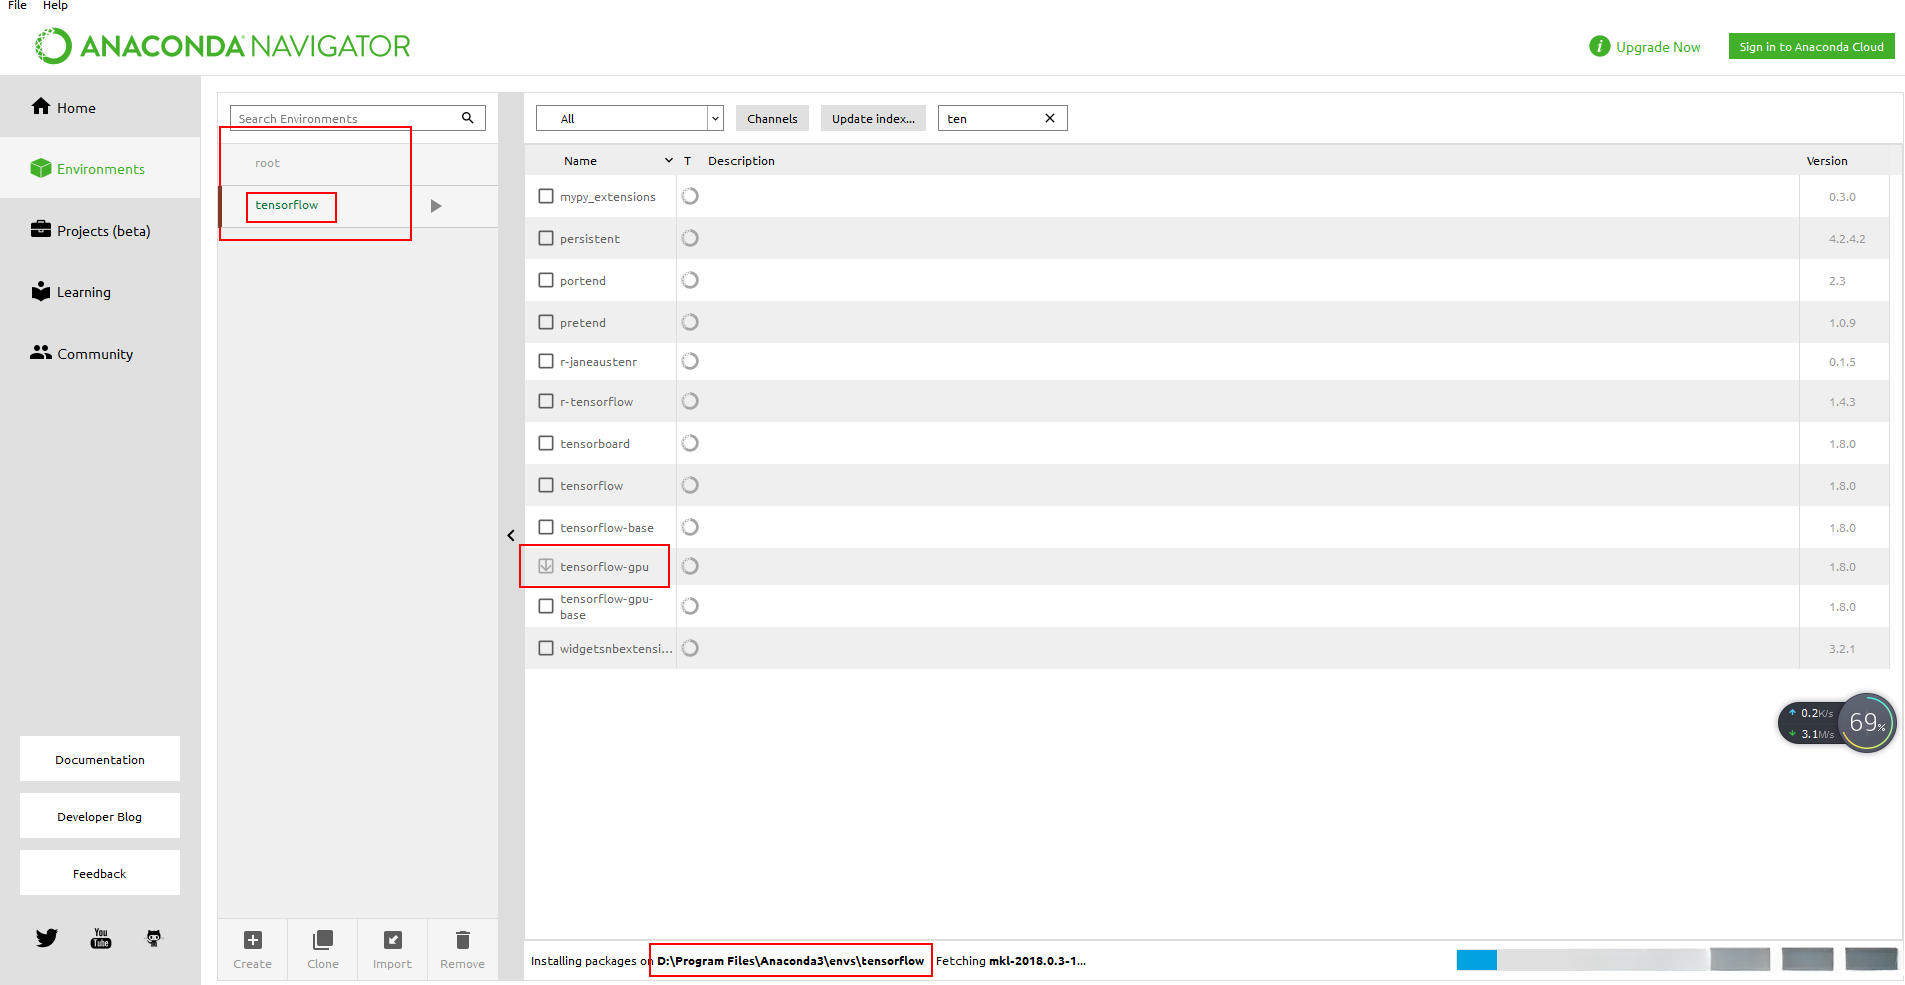1905x985 pixels.
Task: Open the All package filter dropdown
Action: 630,118
